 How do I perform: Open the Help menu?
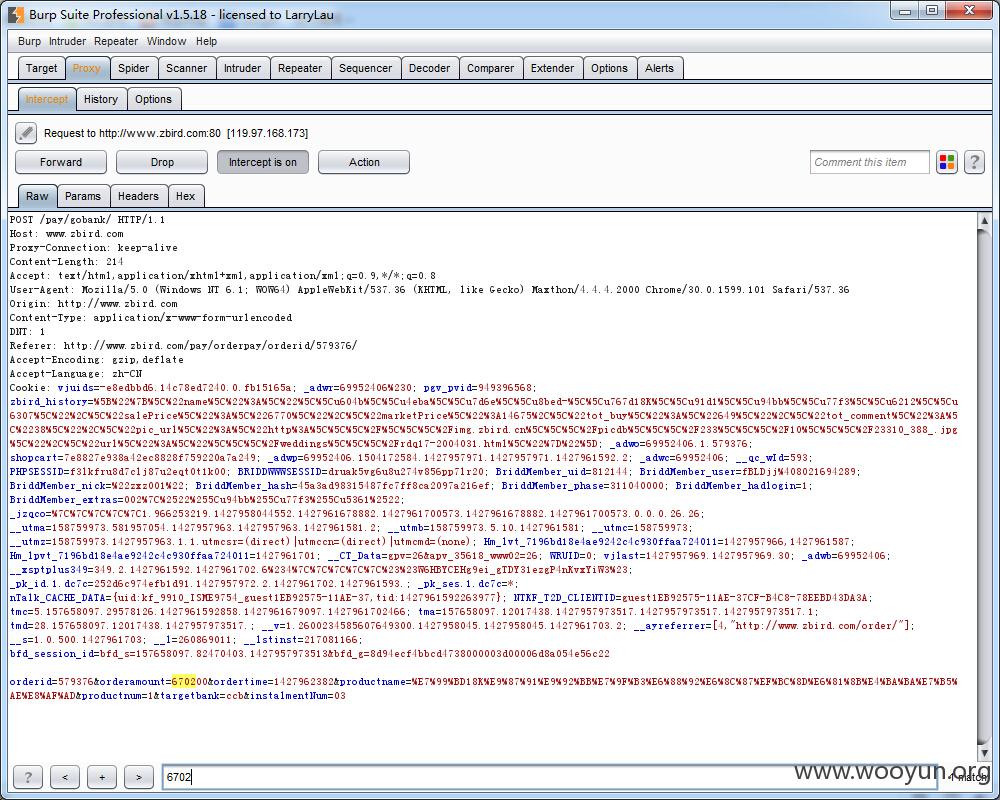pyautogui.click(x=207, y=41)
